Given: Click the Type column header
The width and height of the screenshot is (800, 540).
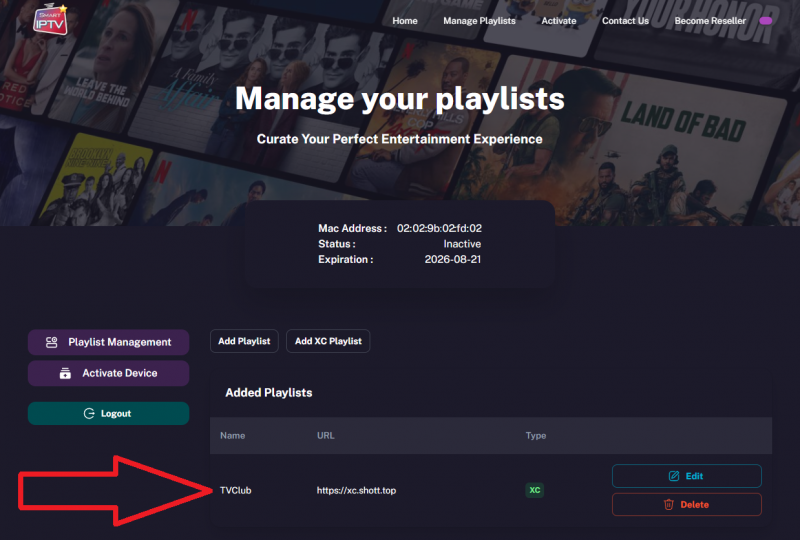Looking at the screenshot, I should pos(536,435).
